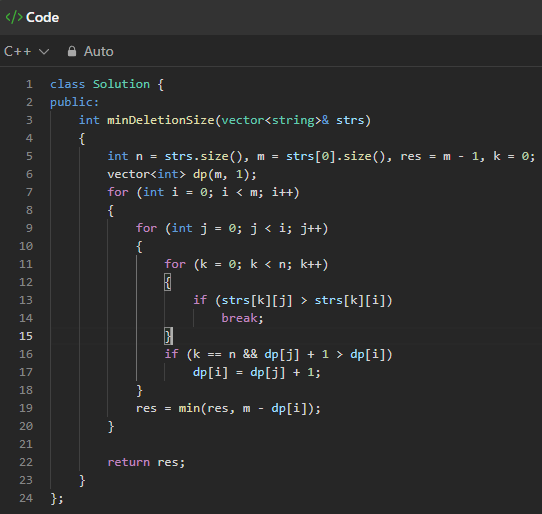Click line number 24 in gutter
The image size is (542, 514).
(x=26, y=498)
